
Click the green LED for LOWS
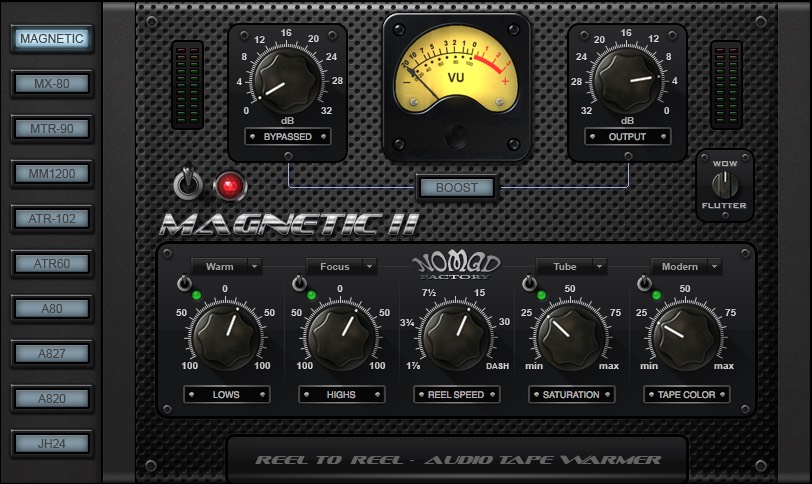196,296
